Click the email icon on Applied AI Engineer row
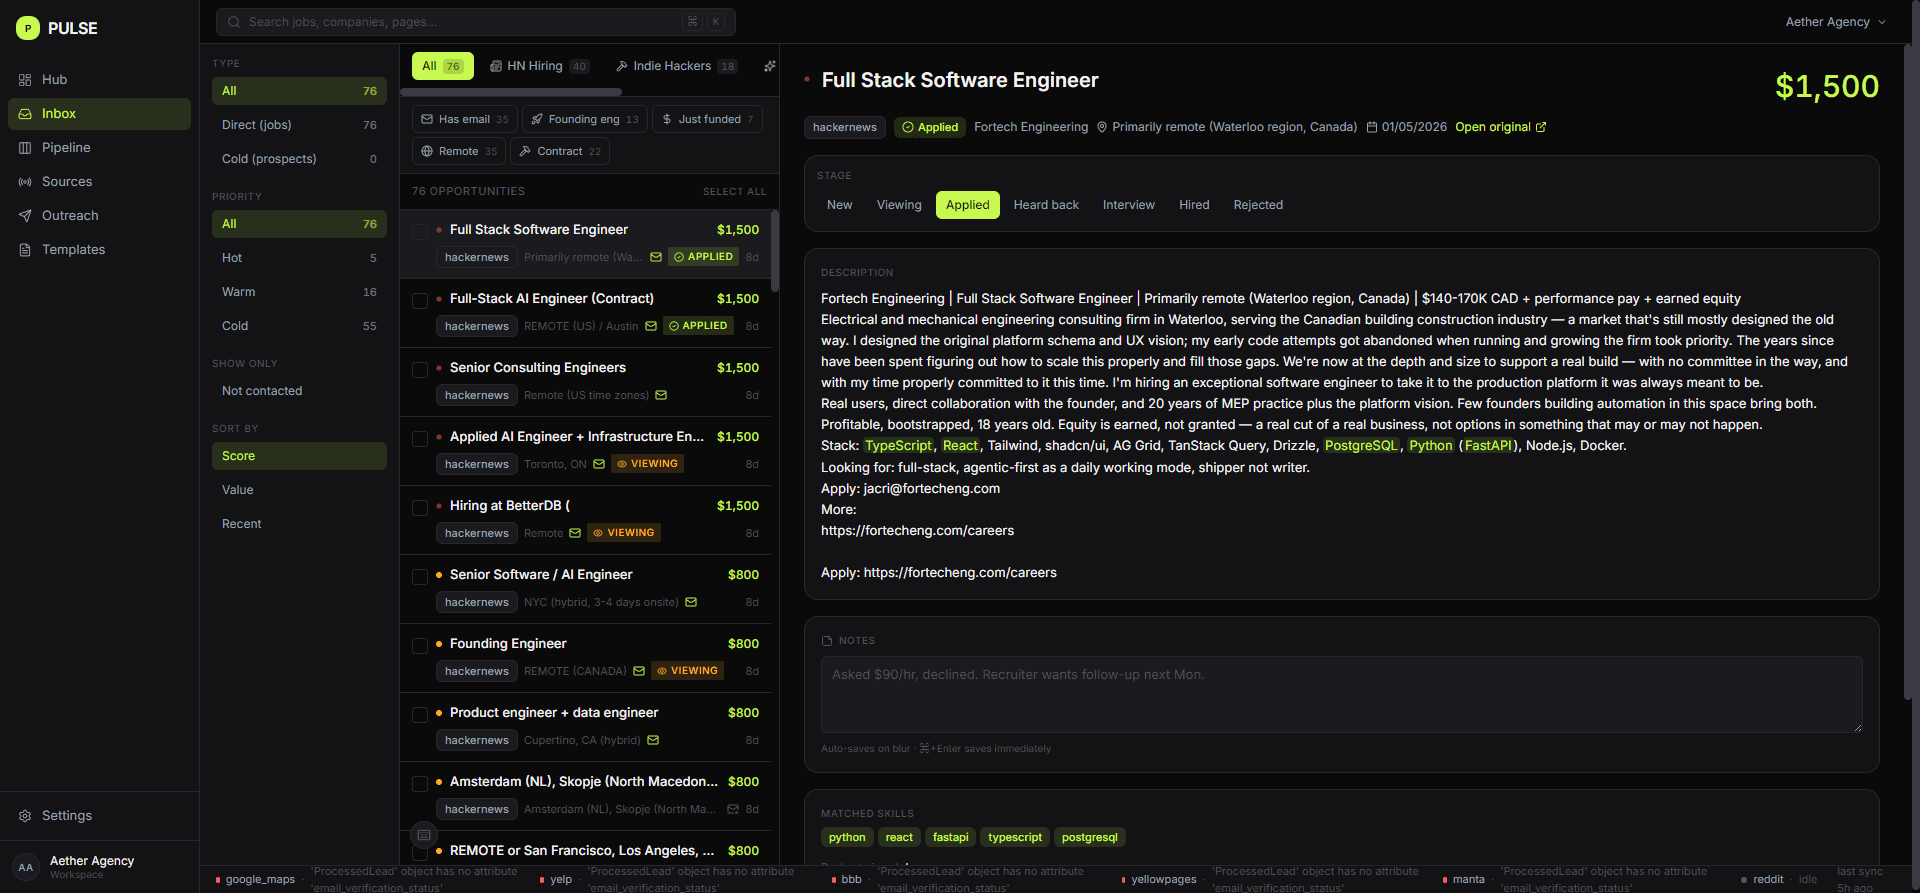Screen dimensions: 1920x893 tap(599, 464)
